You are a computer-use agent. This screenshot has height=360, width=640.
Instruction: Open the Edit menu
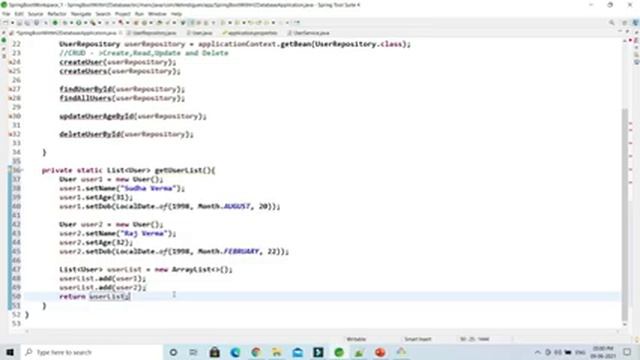(x=19, y=14)
